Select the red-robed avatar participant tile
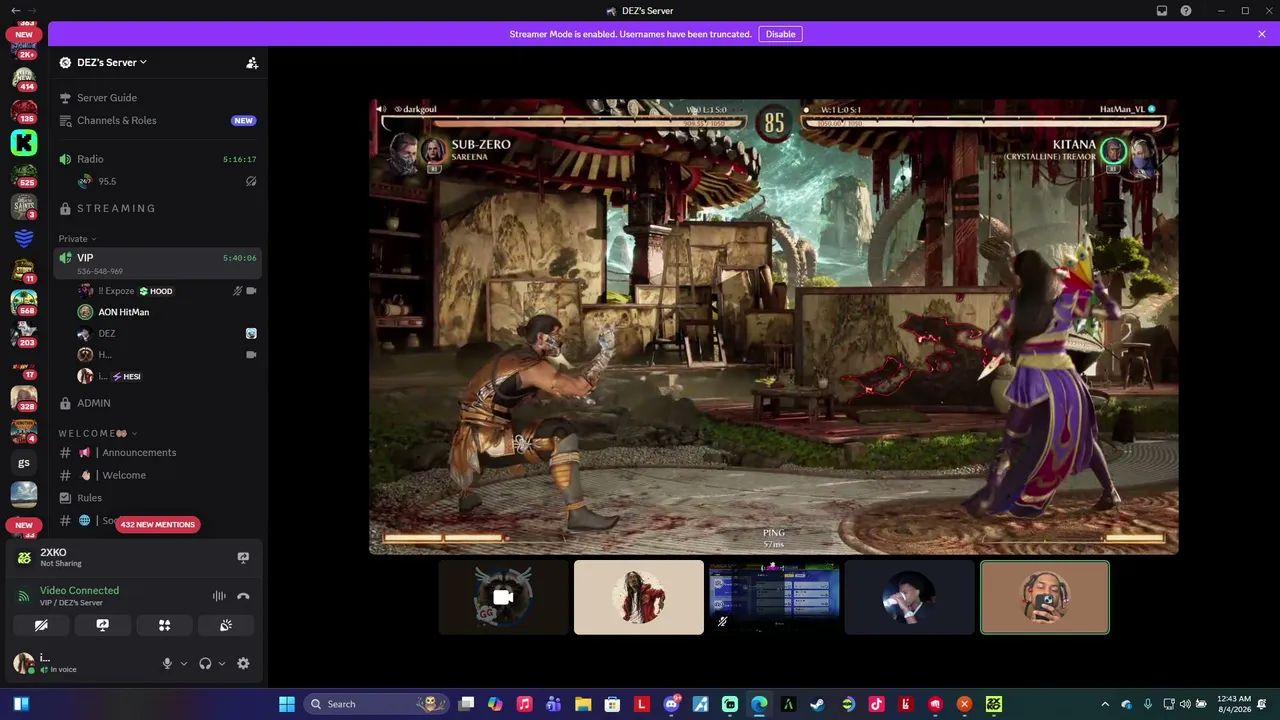Image resolution: width=1280 pixels, height=720 pixels. point(639,597)
